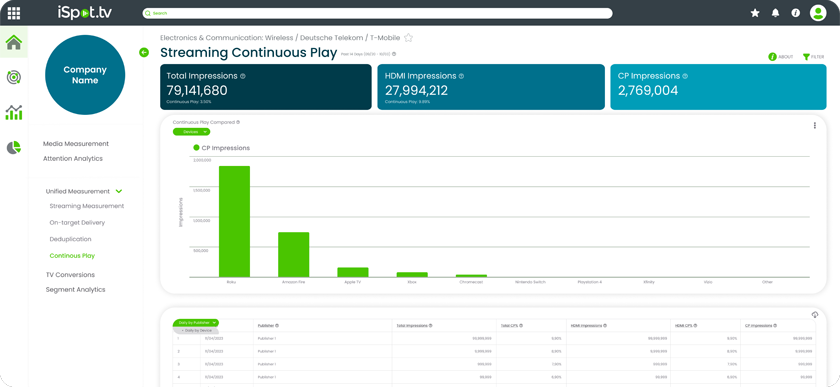The width and height of the screenshot is (840, 387).
Task: Select Streaming Measurement in the sidebar
Action: (x=87, y=206)
